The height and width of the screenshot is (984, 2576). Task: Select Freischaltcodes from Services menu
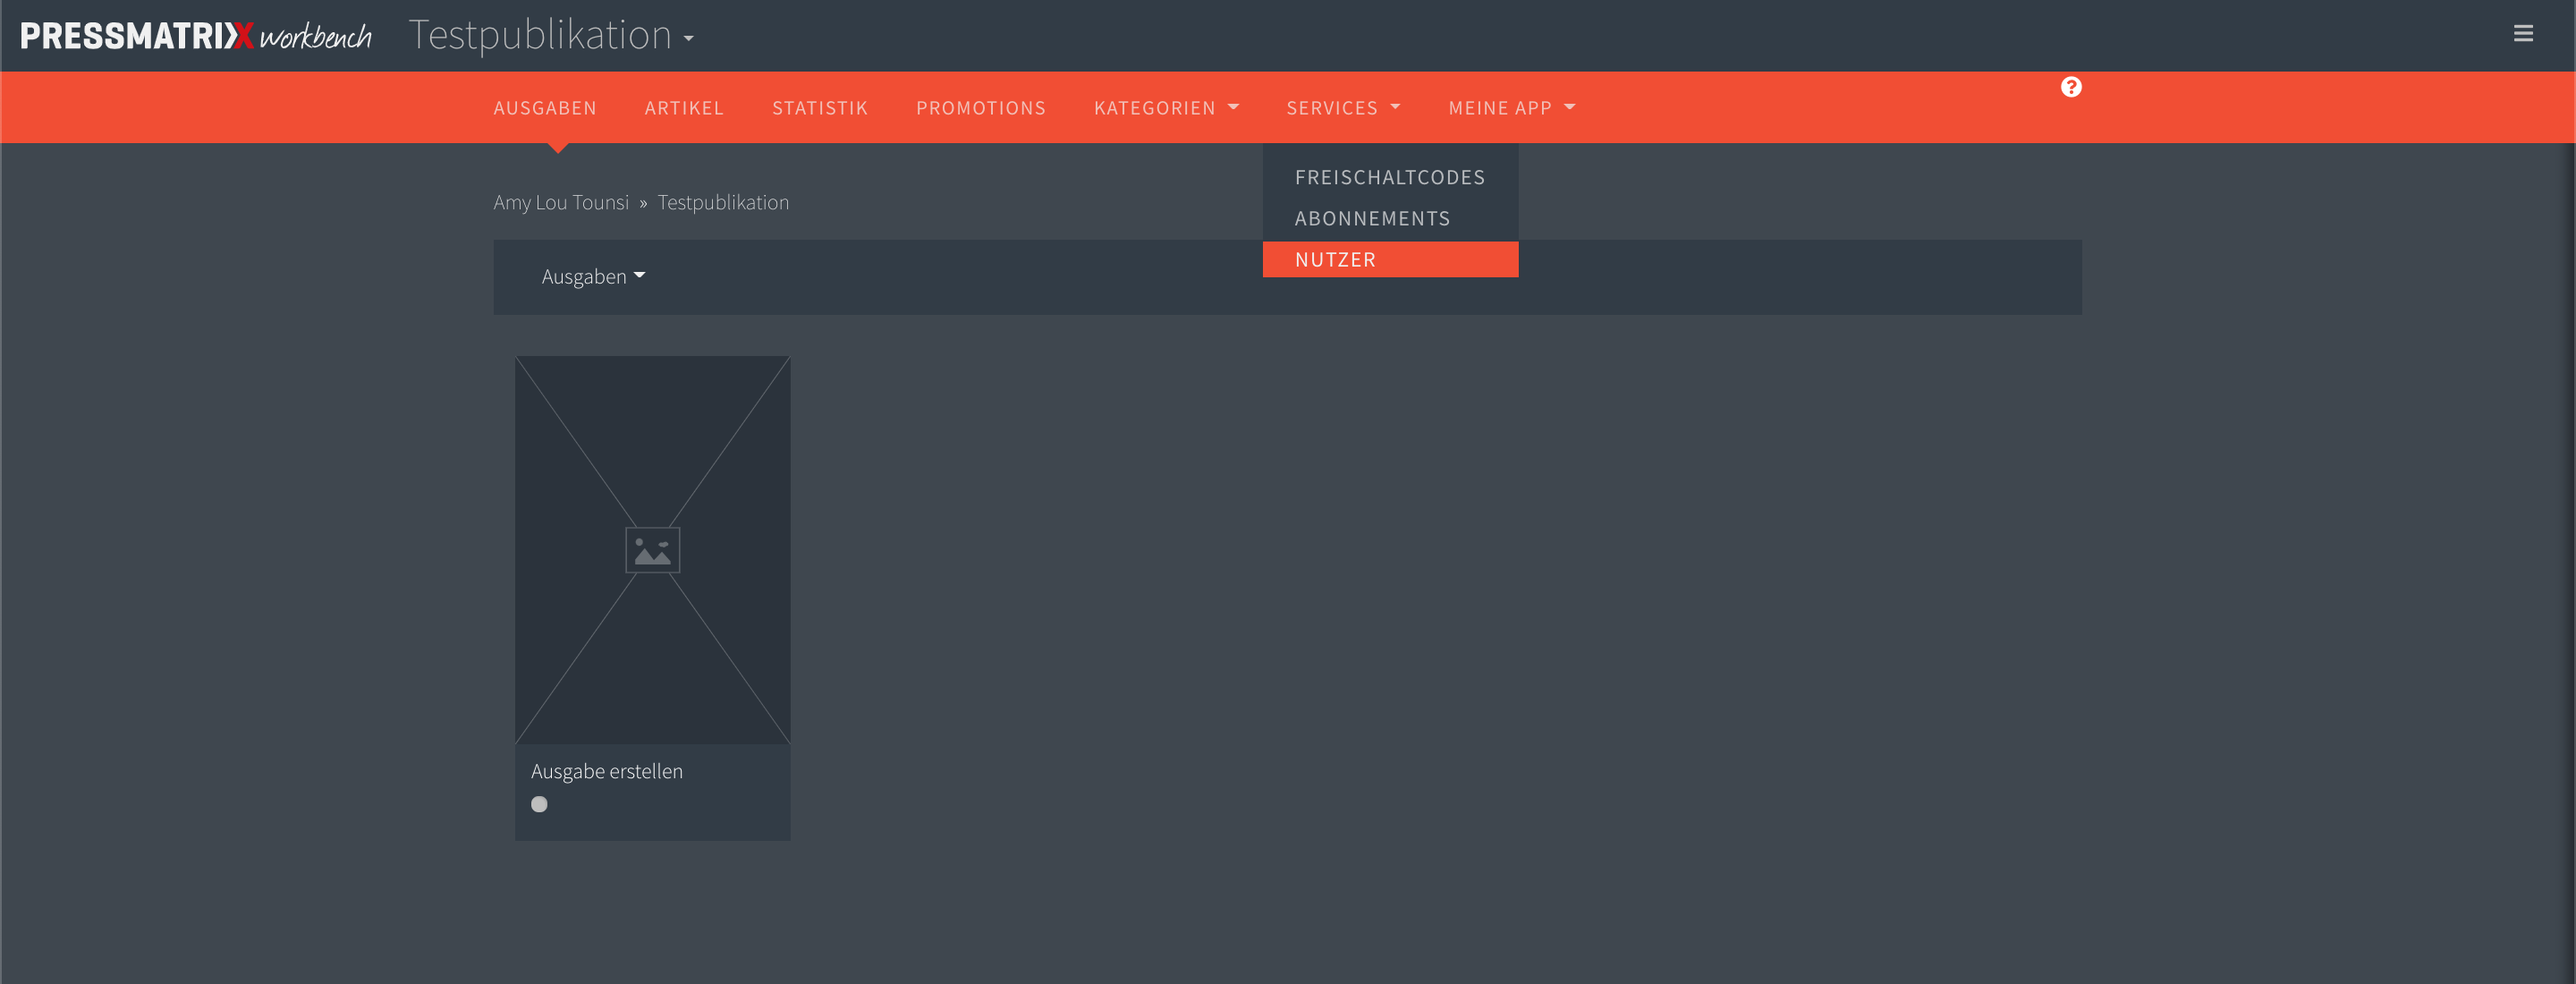1390,177
